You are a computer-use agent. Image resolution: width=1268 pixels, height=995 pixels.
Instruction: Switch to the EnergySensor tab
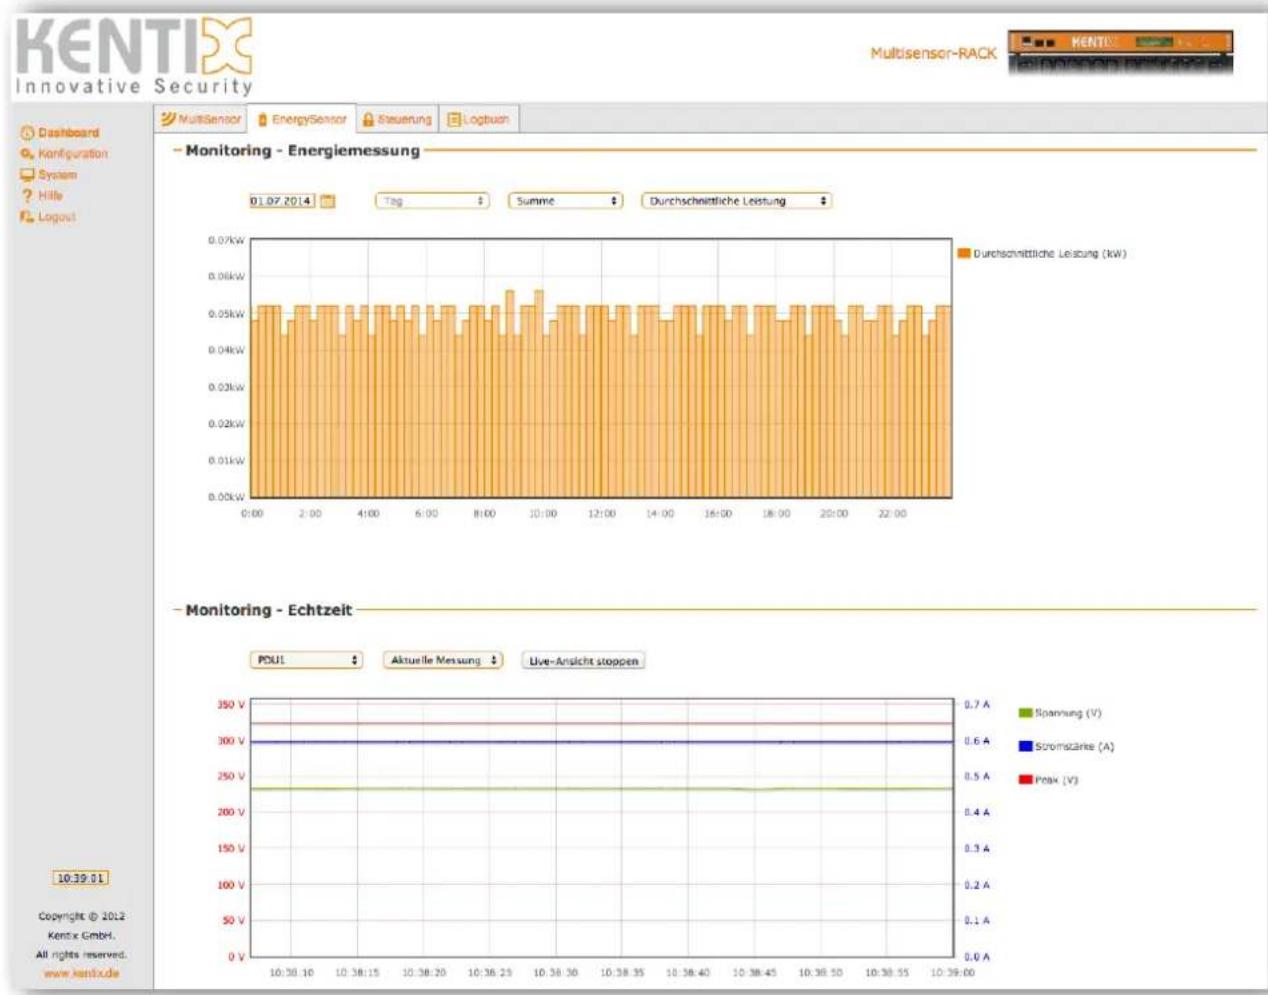[x=302, y=119]
